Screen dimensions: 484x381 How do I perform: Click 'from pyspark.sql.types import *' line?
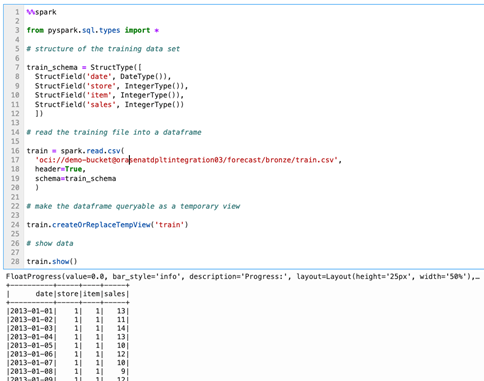tap(93, 30)
